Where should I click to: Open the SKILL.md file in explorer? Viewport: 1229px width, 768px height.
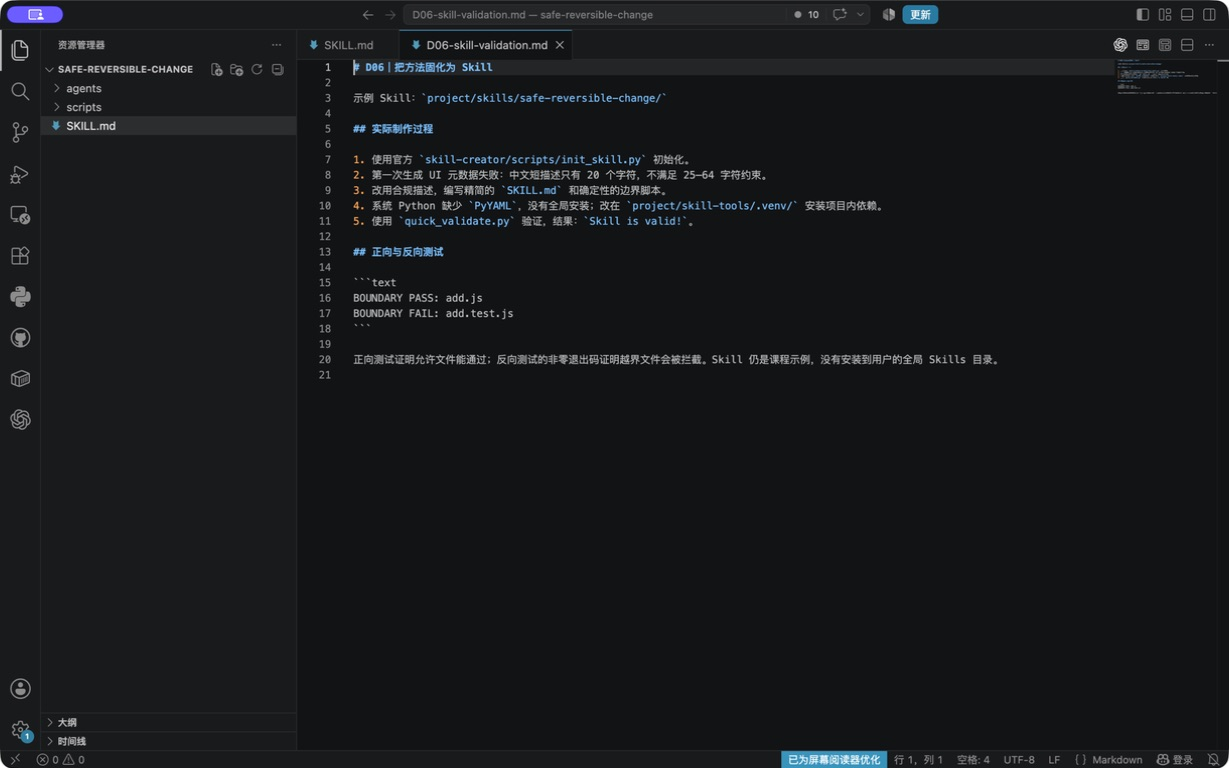coord(168,126)
